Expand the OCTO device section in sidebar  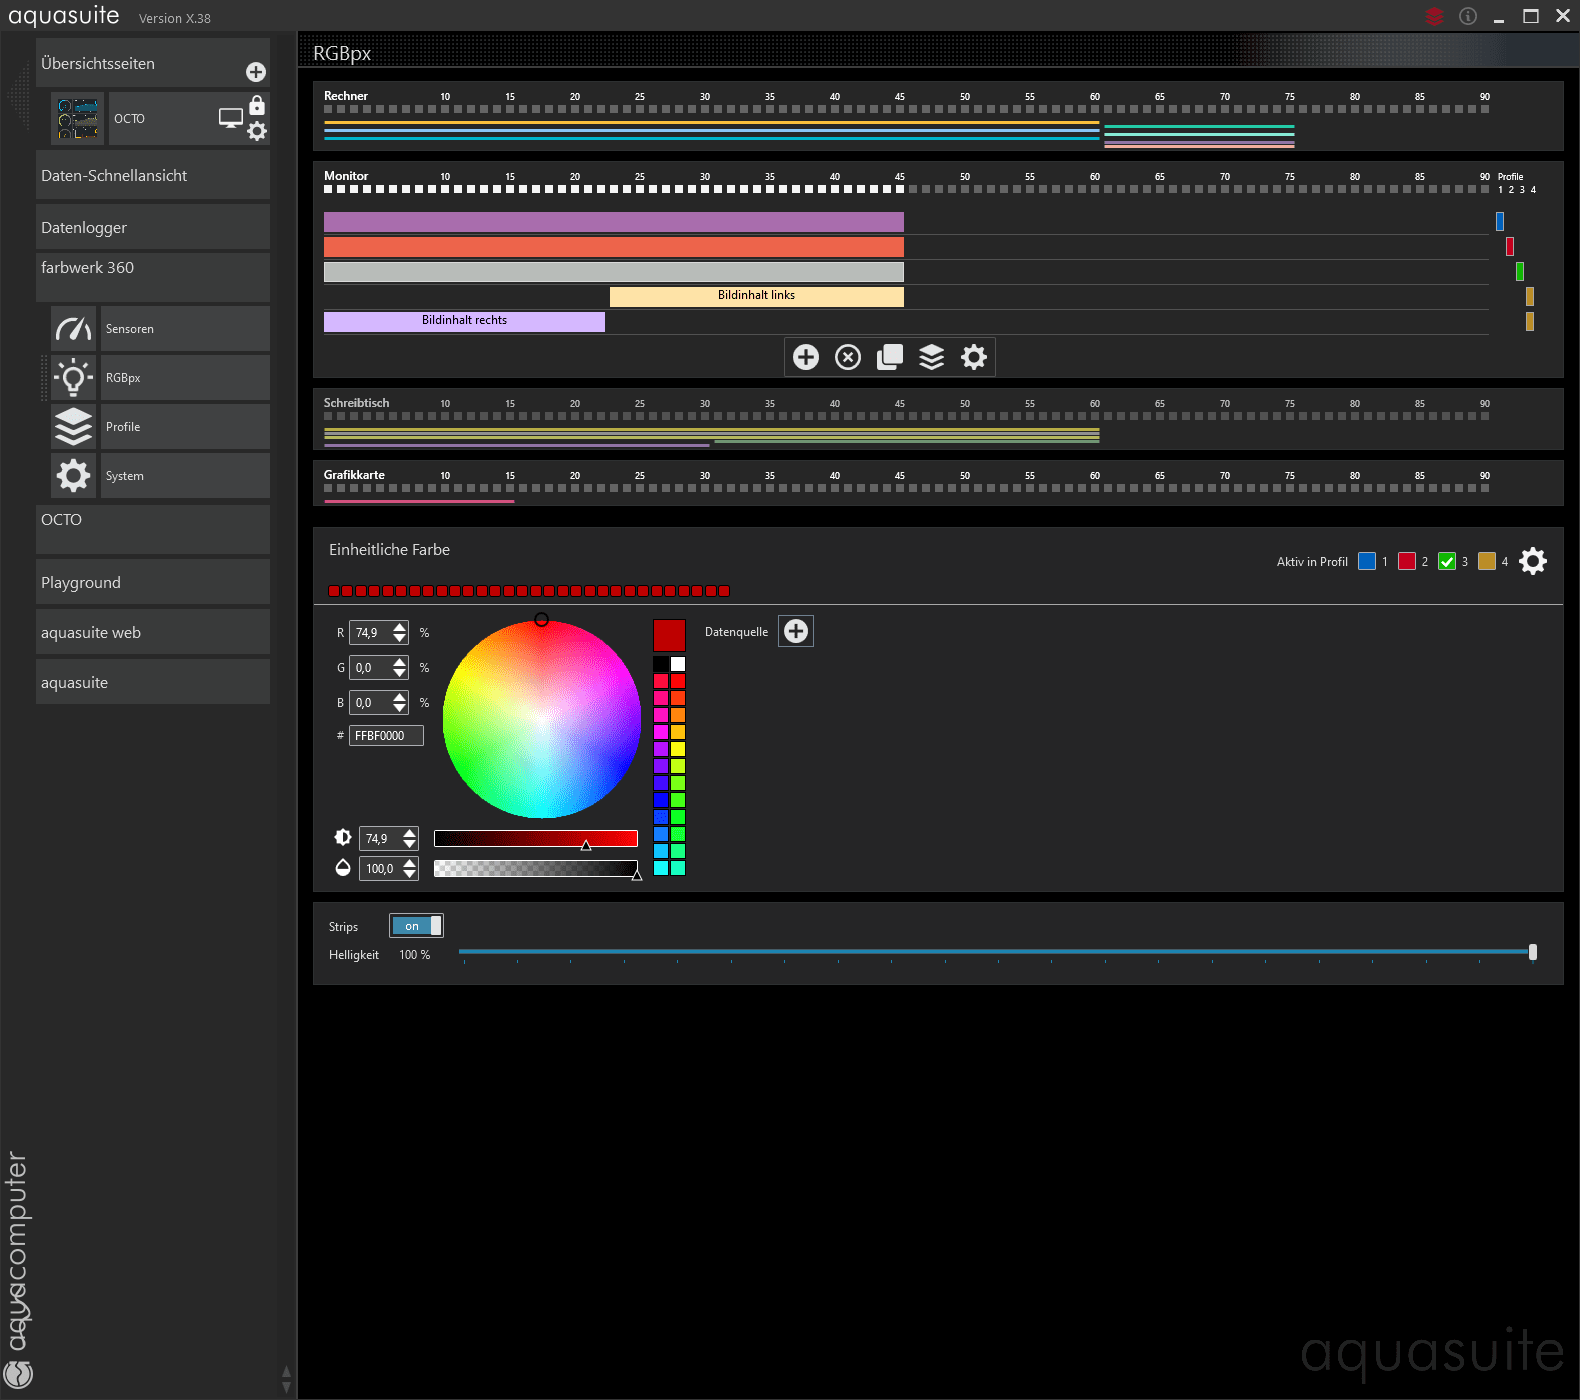click(x=153, y=529)
